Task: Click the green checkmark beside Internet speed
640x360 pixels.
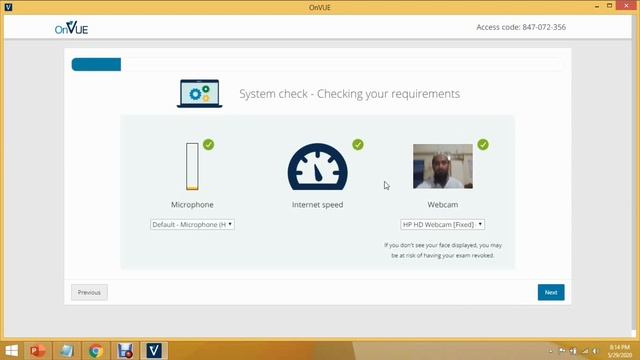Action: (x=358, y=144)
